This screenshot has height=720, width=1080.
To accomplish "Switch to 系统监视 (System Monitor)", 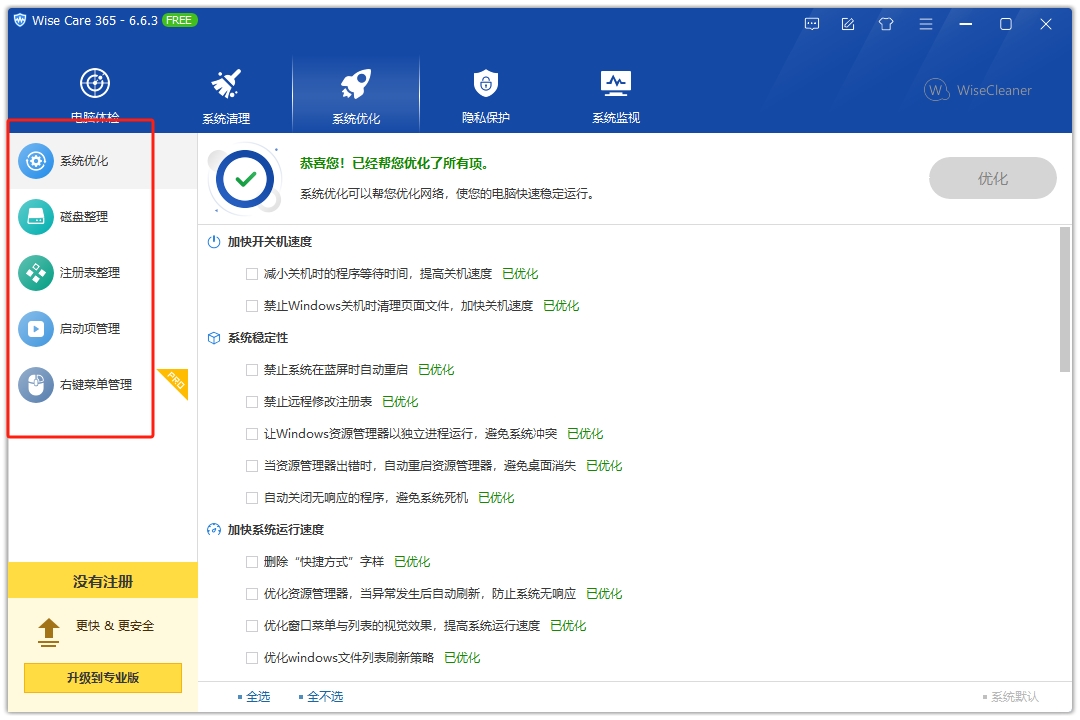I will tap(614, 90).
